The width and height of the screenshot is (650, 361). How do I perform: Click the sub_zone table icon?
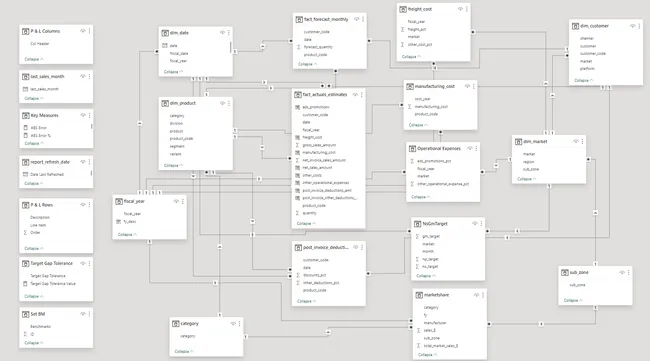[565, 273]
